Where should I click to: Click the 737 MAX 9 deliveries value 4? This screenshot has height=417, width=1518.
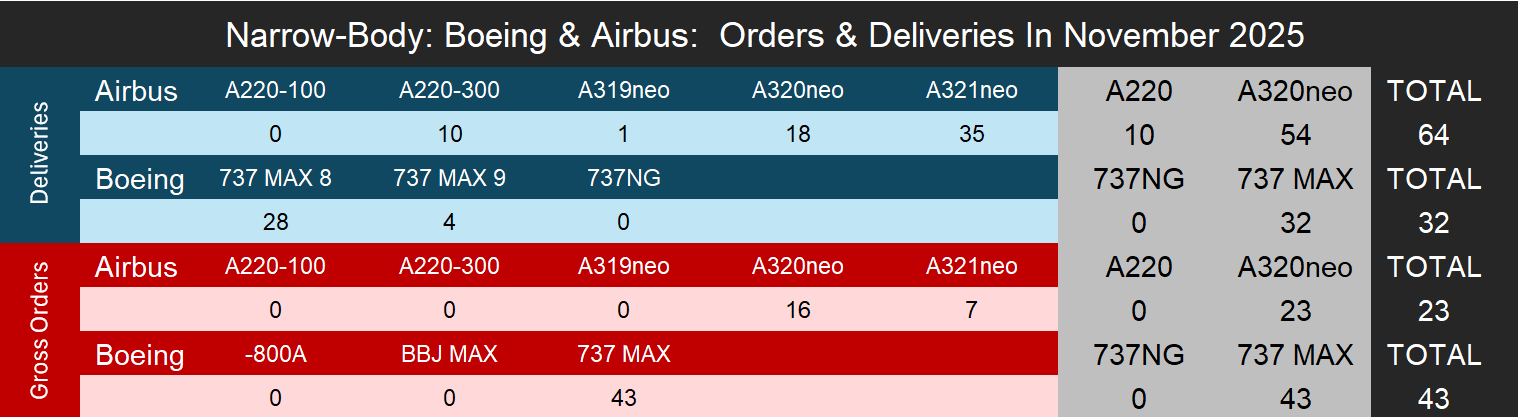coord(449,222)
